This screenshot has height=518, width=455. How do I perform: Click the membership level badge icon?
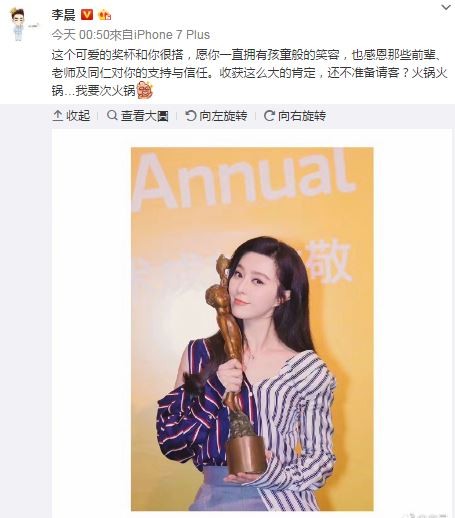[105, 15]
